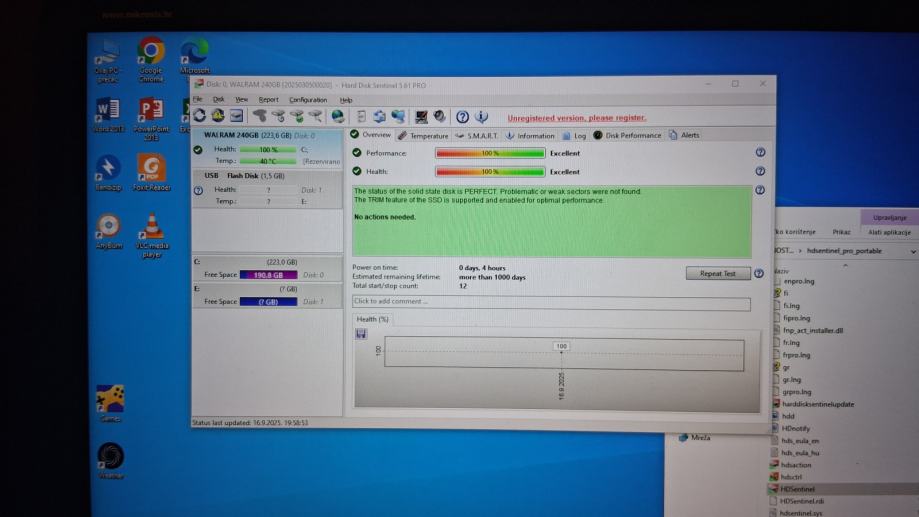Click the question mark icon beside USB Flash Disk
The width and height of the screenshot is (919, 517).
(198, 191)
